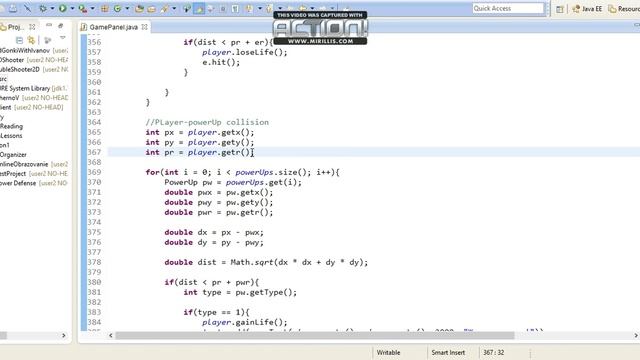Click the editor scrollbar left arrow
The height and width of the screenshot is (360, 640).
pyautogui.click(x=111, y=336)
